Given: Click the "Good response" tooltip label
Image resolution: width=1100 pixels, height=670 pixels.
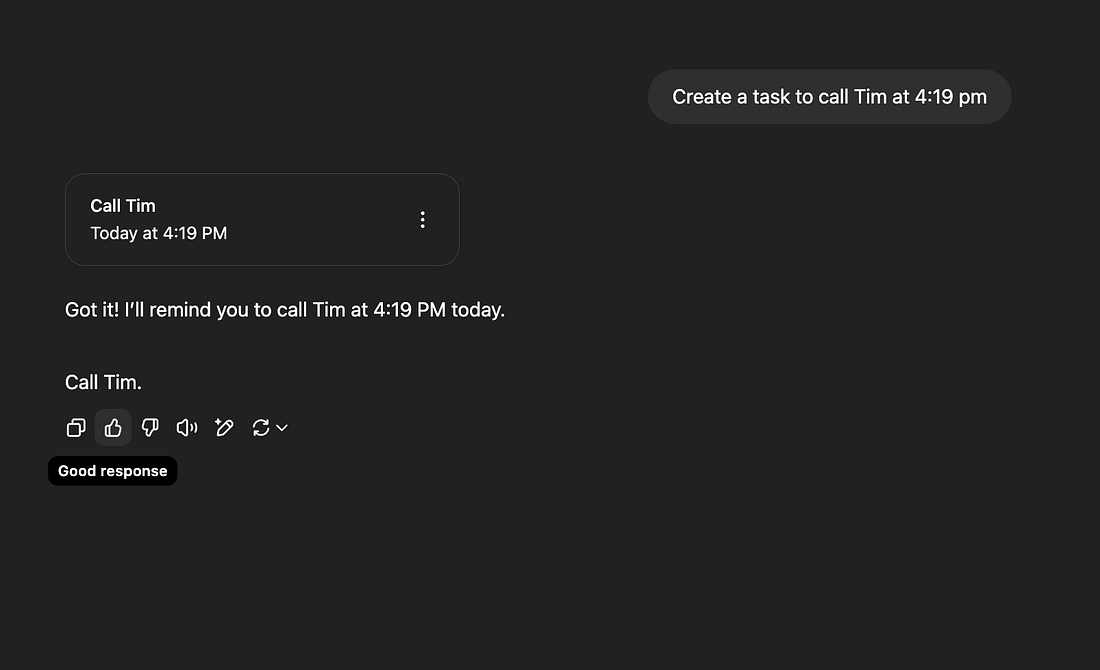Looking at the screenshot, I should point(113,471).
